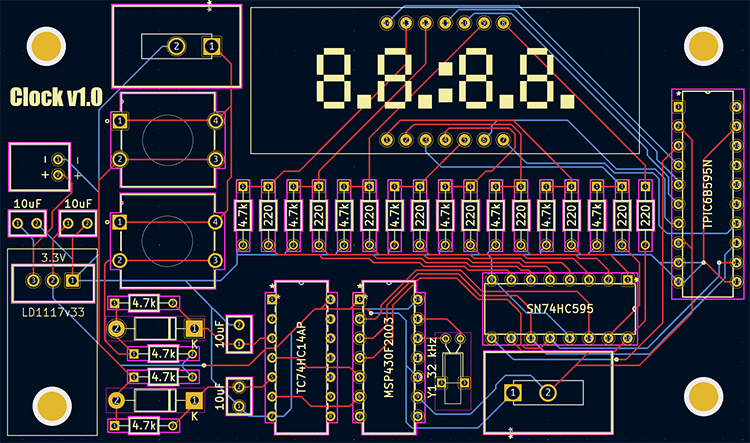Click the TPIC6B595N chip label
The width and height of the screenshot is (750, 443).
point(707,195)
